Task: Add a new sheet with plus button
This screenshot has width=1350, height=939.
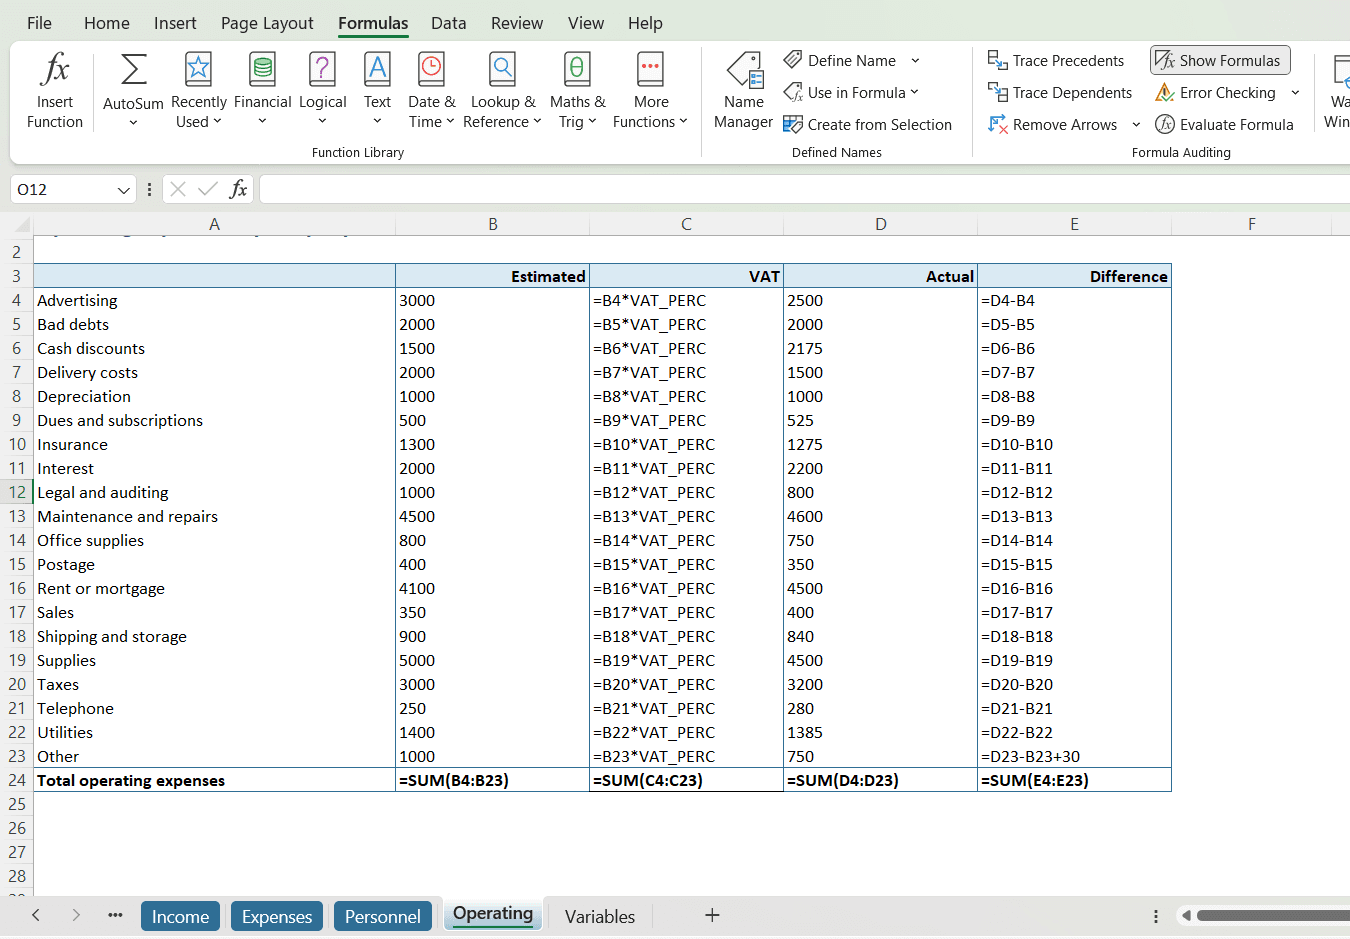Action: pyautogui.click(x=712, y=915)
